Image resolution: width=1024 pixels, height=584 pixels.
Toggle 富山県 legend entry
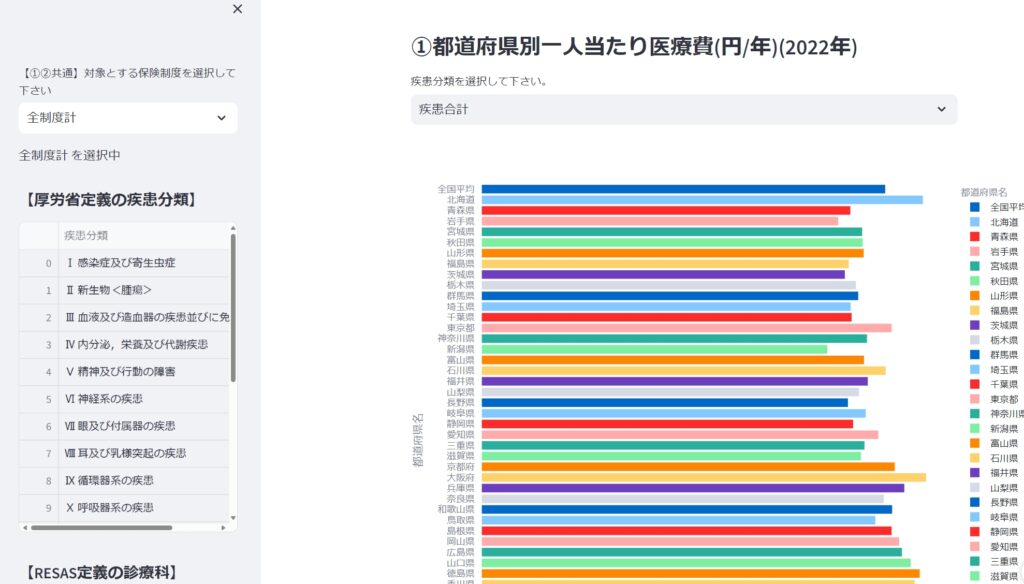pos(994,444)
